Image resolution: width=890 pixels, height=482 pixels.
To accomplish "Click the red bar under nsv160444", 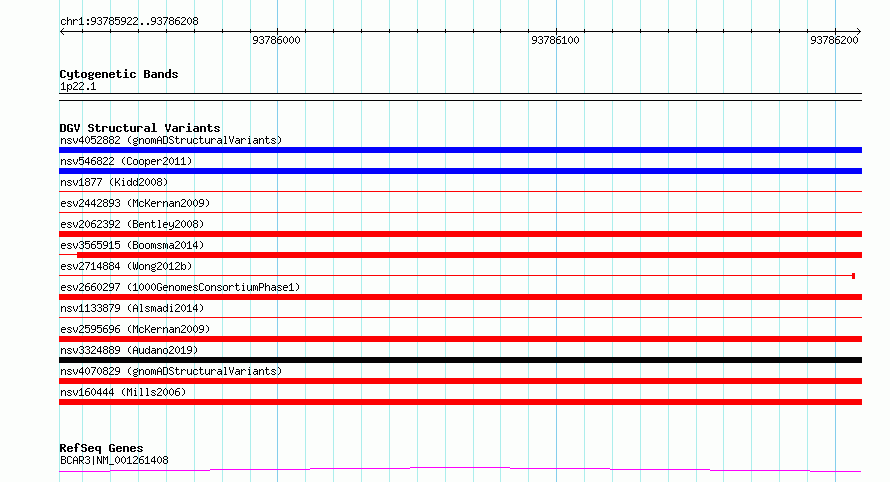I will (460, 402).
